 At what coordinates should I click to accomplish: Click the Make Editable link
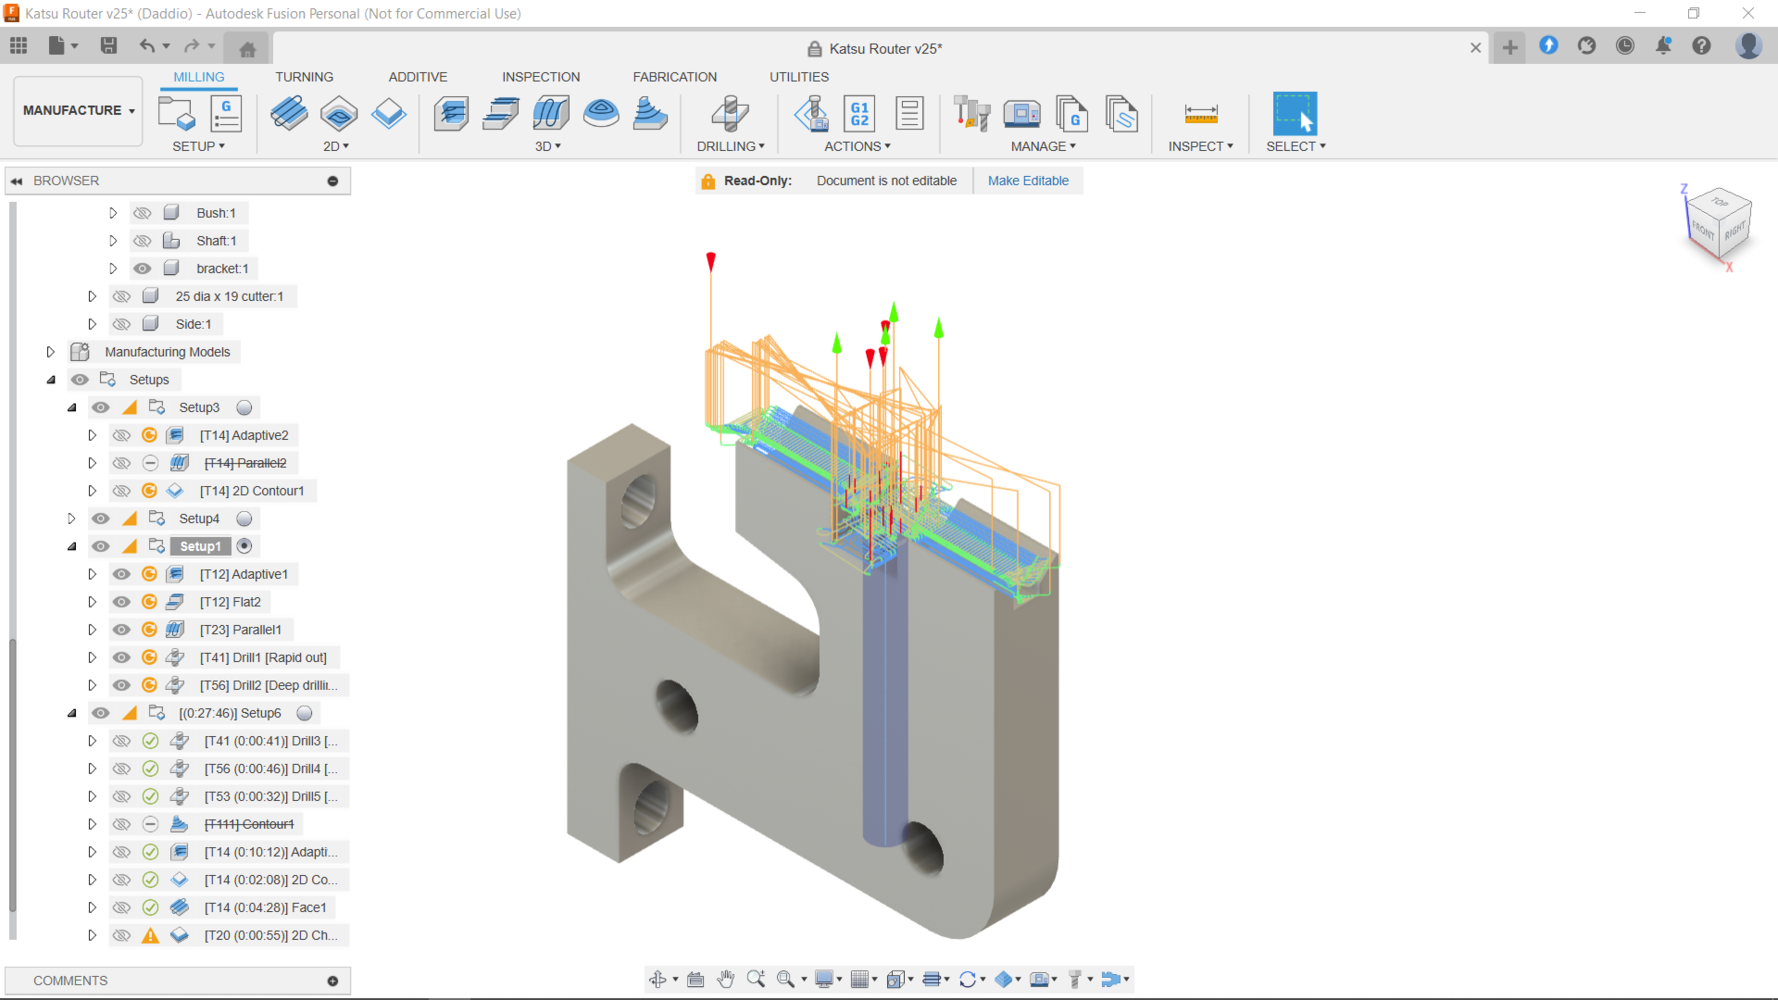[x=1028, y=181]
